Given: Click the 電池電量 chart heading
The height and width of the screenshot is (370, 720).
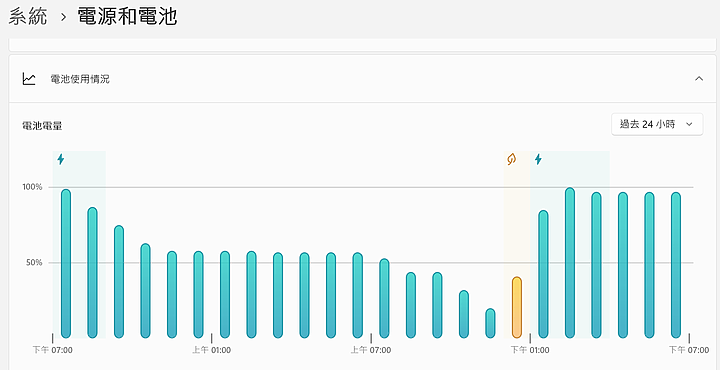Looking at the screenshot, I should coord(42,126).
